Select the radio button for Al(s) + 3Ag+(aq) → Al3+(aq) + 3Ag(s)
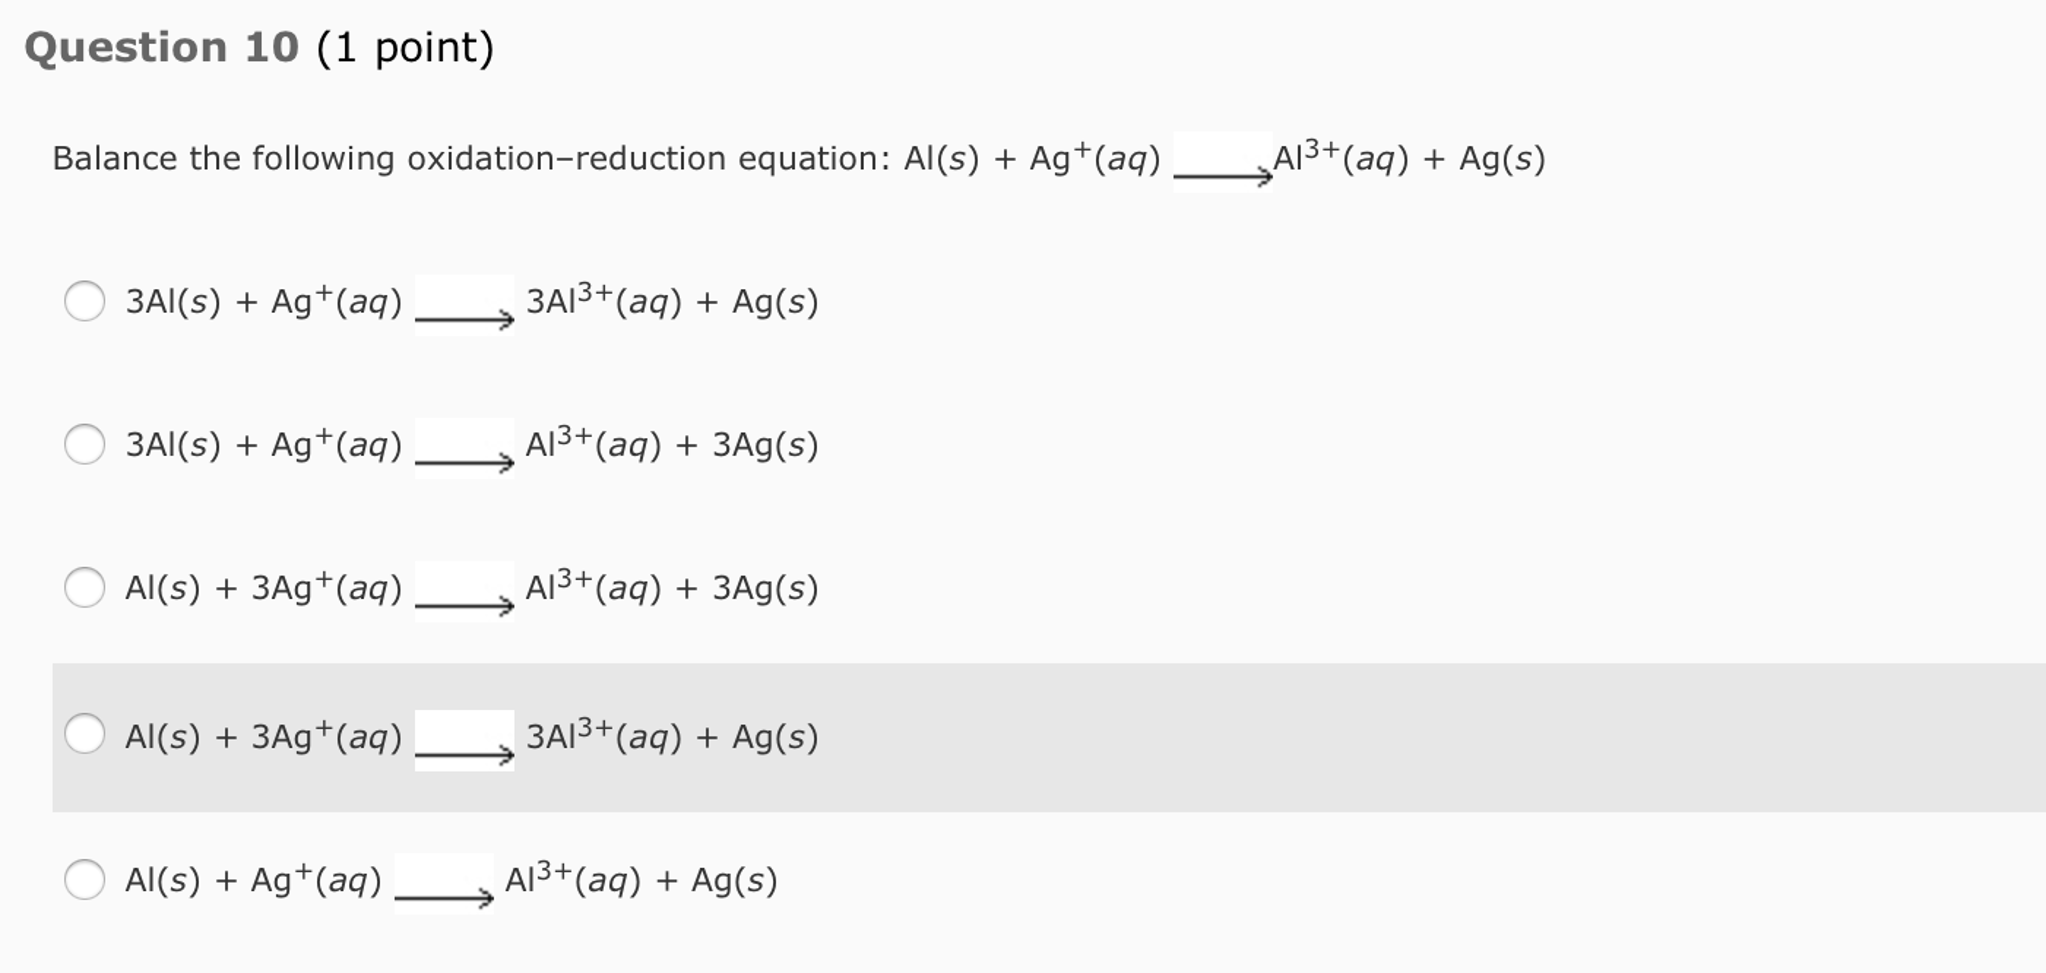The height and width of the screenshot is (973, 2046). click(86, 587)
